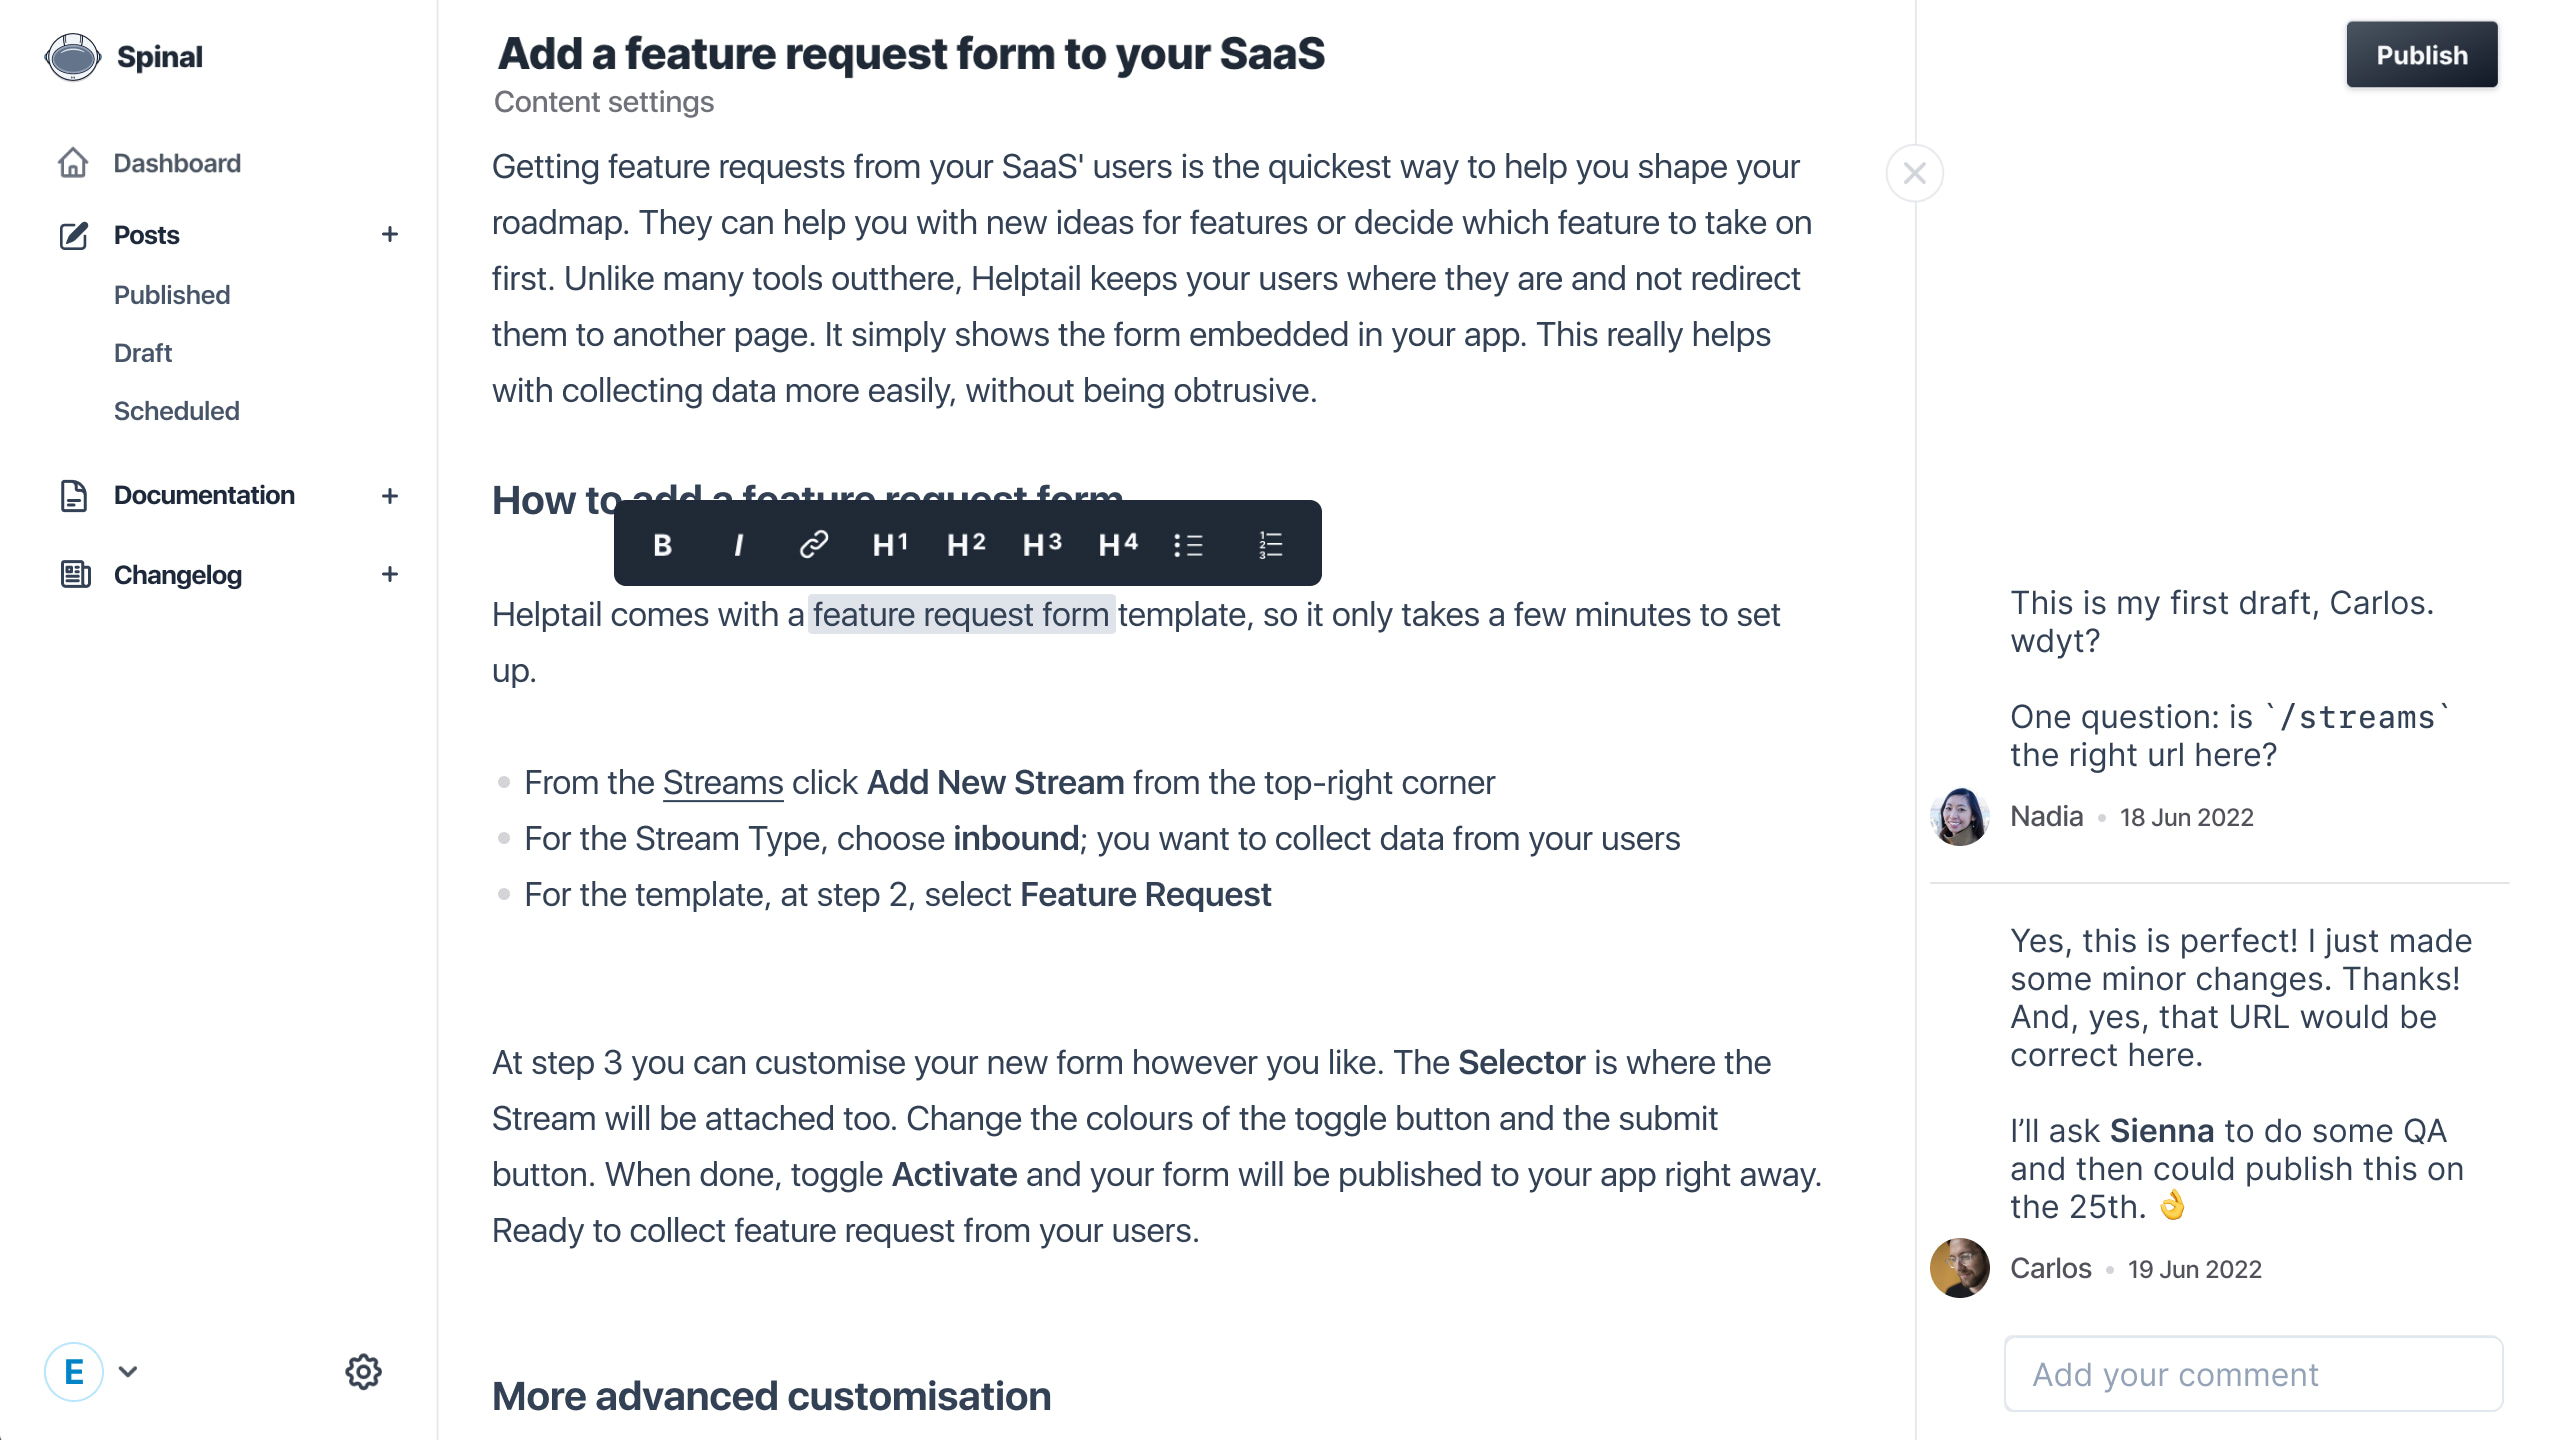Toggle bold formatting in floating toolbar
Viewport: 2560px width, 1440px height.
(662, 545)
